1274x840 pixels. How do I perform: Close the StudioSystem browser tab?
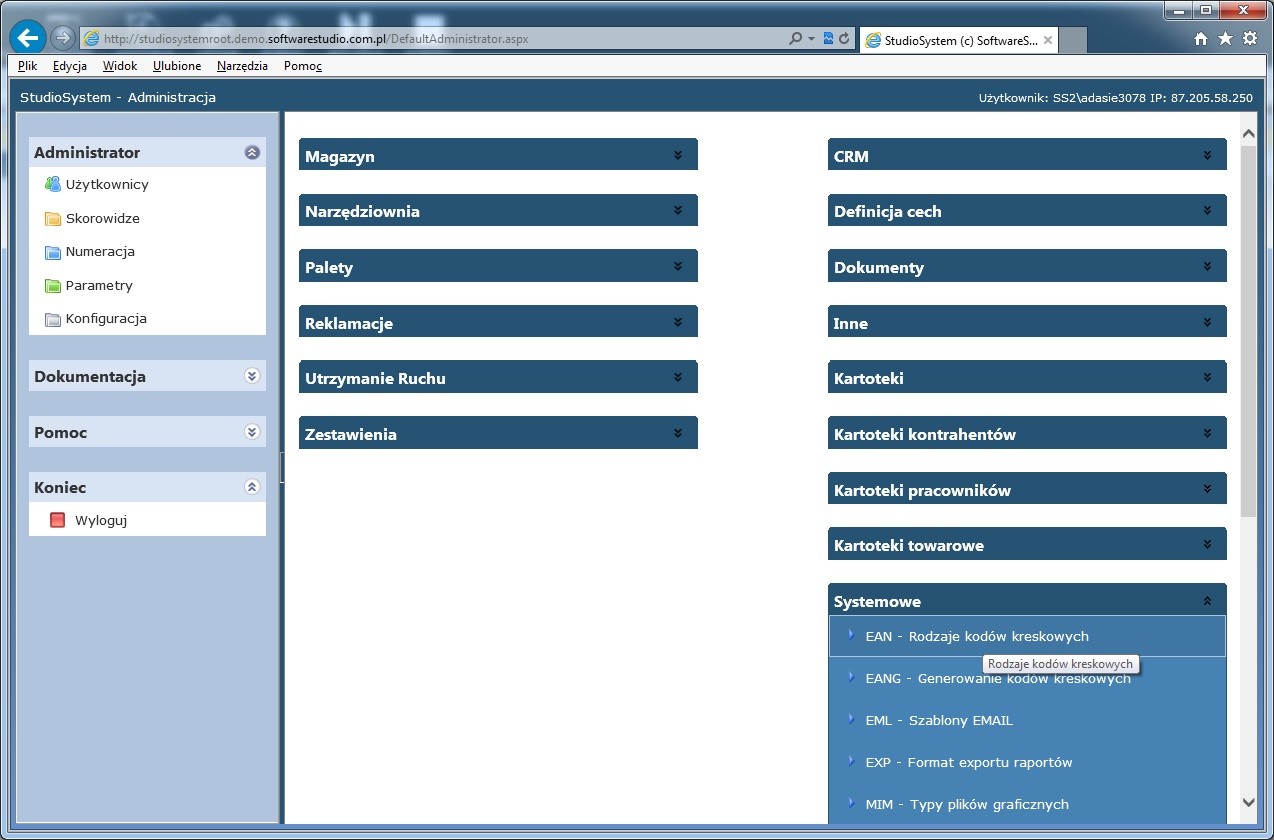coord(1047,40)
